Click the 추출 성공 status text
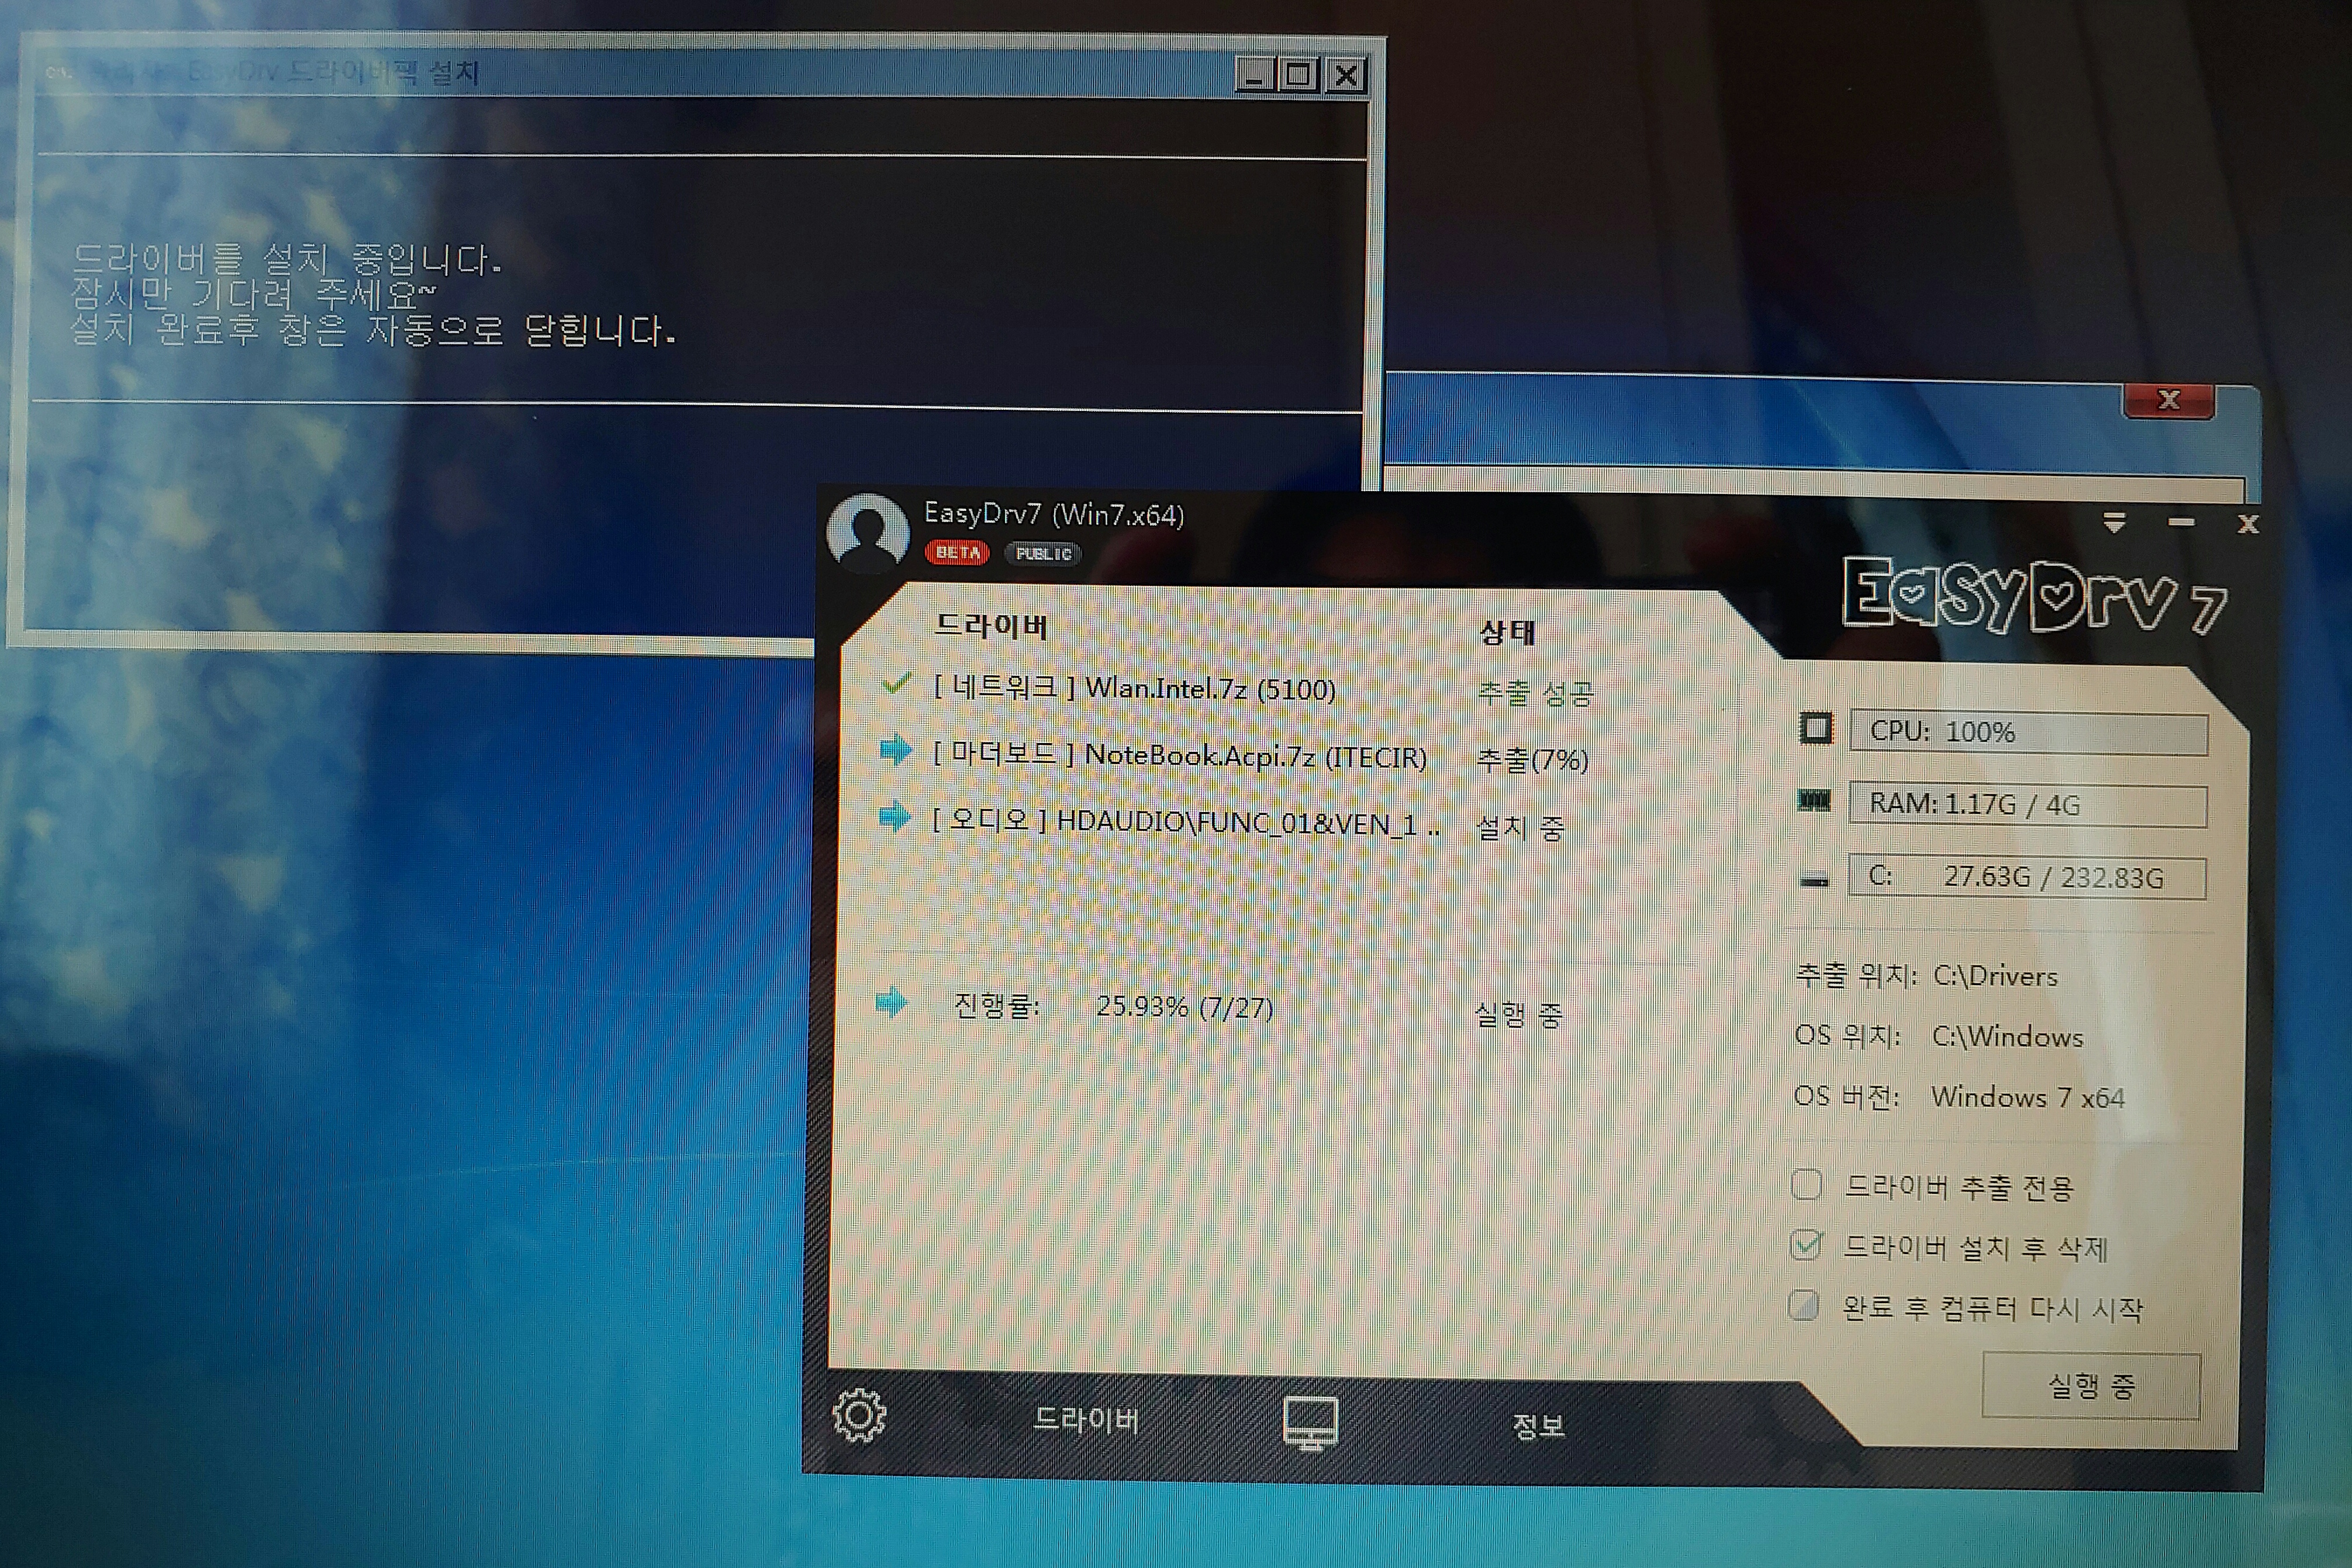 (1535, 693)
